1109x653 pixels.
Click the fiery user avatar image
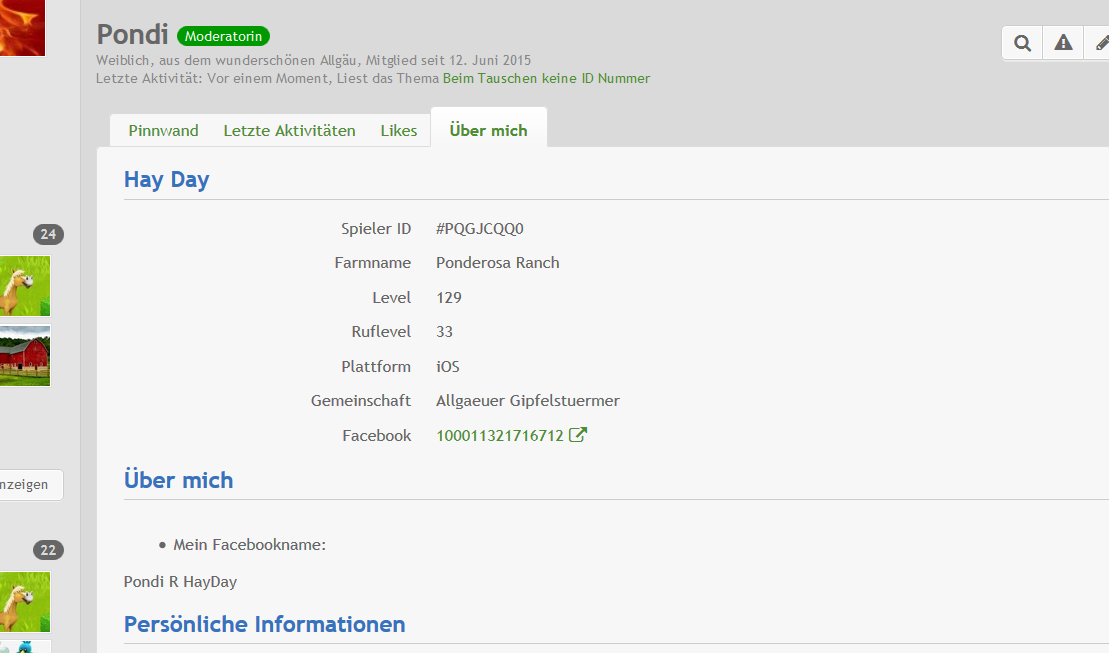coord(22,27)
